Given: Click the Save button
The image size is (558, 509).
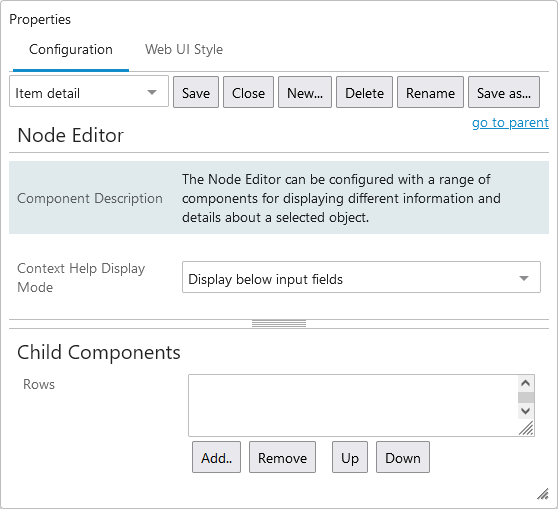Looking at the screenshot, I should [196, 92].
